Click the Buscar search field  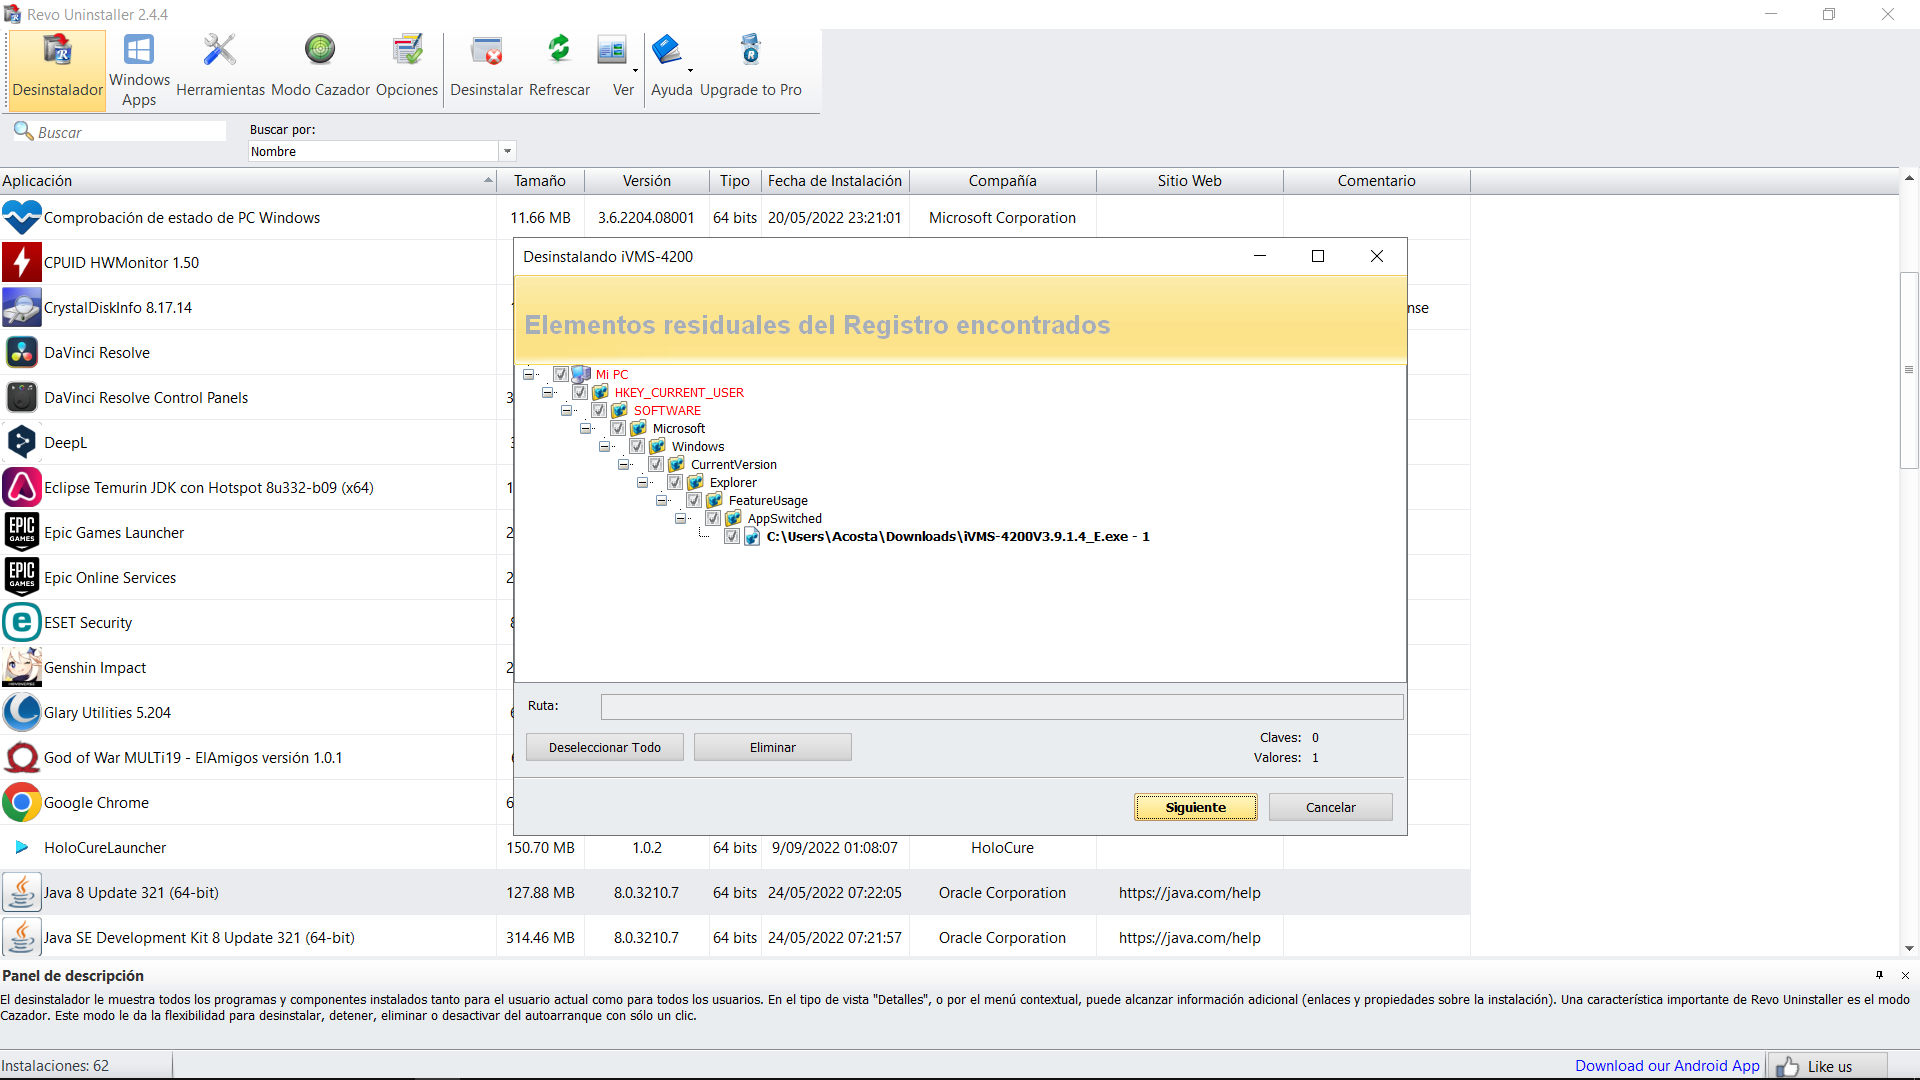pyautogui.click(x=130, y=132)
